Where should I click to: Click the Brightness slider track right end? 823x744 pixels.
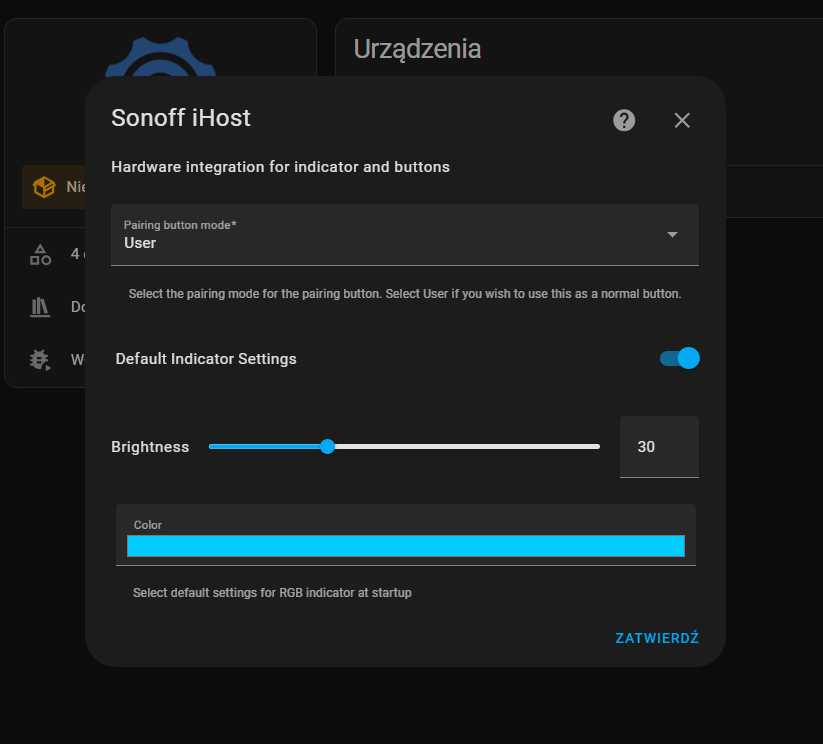[x=596, y=446]
